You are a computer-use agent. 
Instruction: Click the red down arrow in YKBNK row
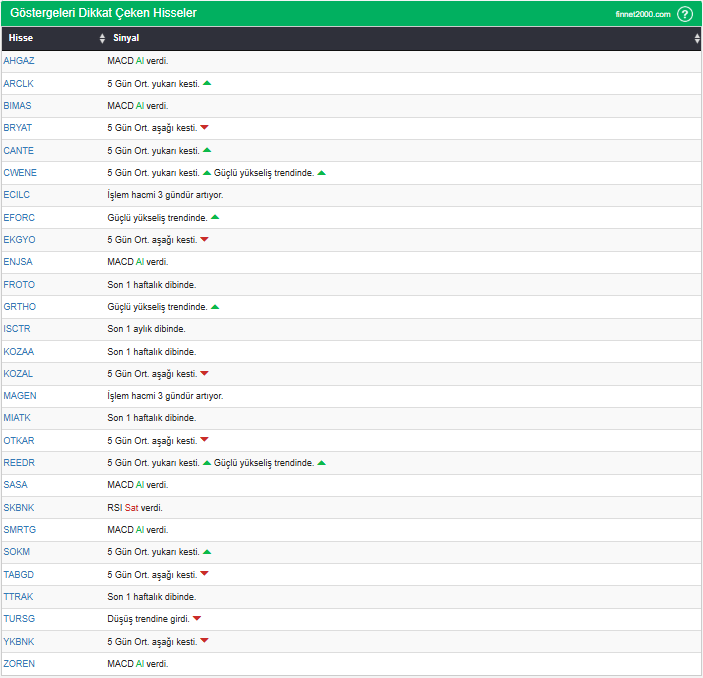click(x=204, y=640)
